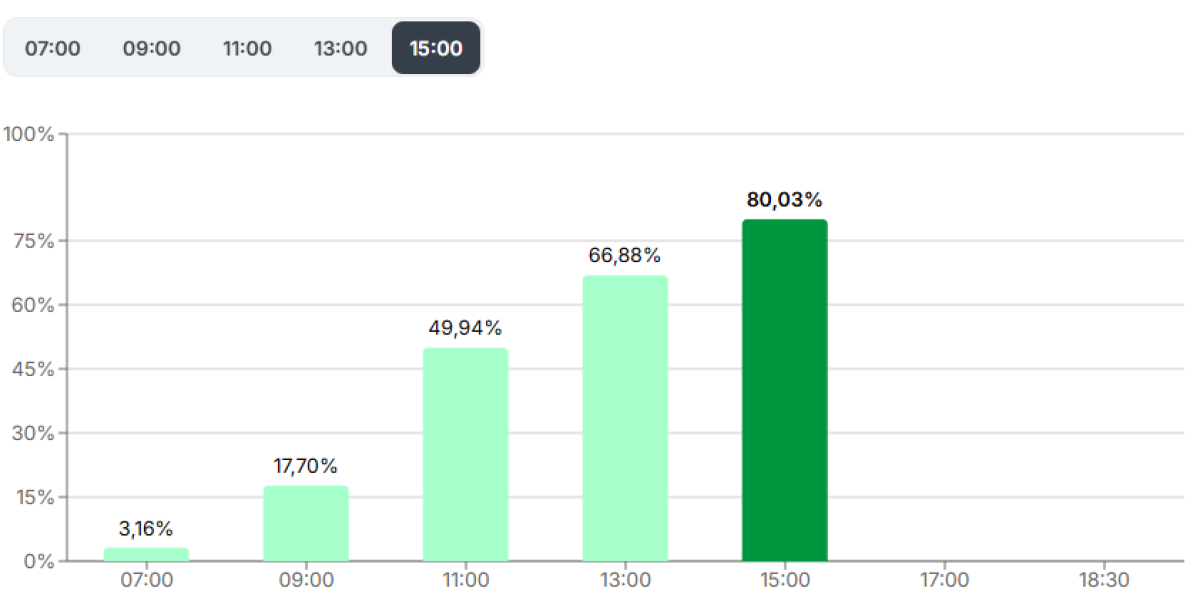Open the 11:00 time tab

click(x=246, y=48)
